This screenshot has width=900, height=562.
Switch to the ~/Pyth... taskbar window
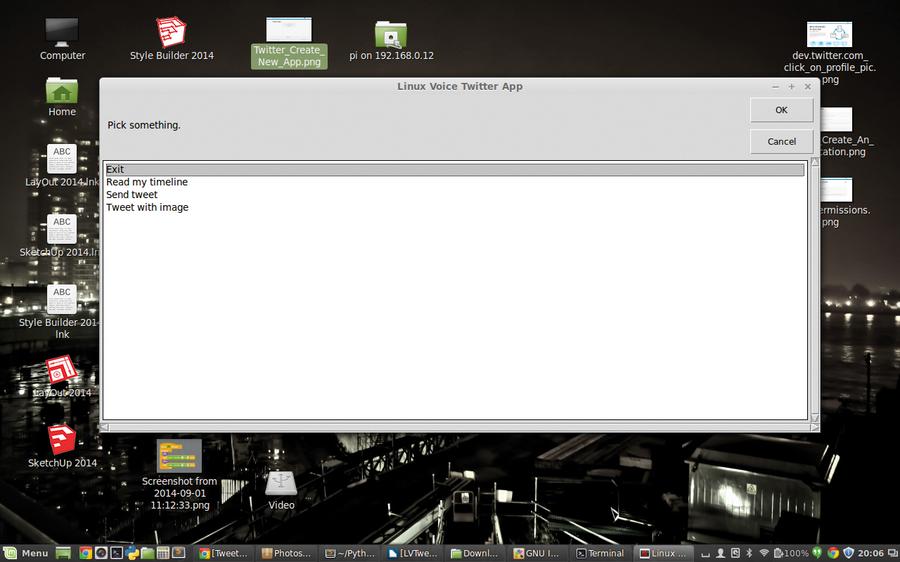coord(350,553)
